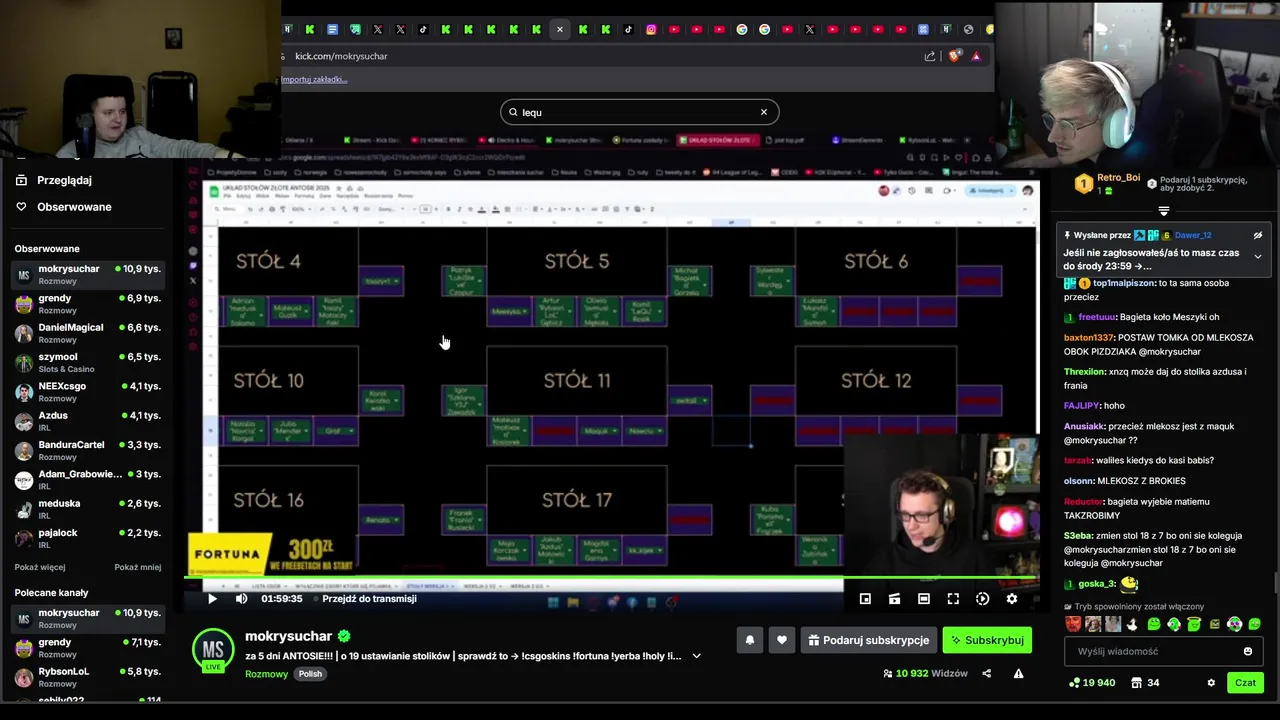
Task: Enter fullscreen mode in the player
Action: click(953, 598)
